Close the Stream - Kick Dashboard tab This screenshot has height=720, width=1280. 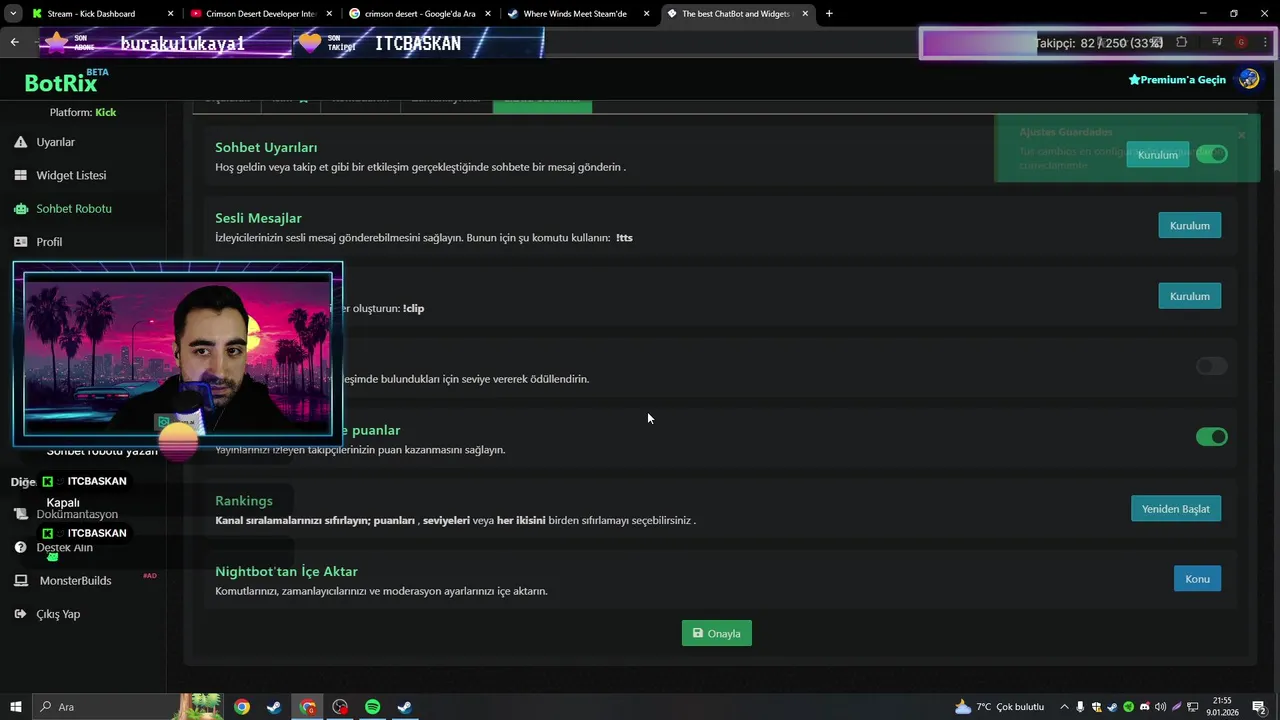[170, 14]
